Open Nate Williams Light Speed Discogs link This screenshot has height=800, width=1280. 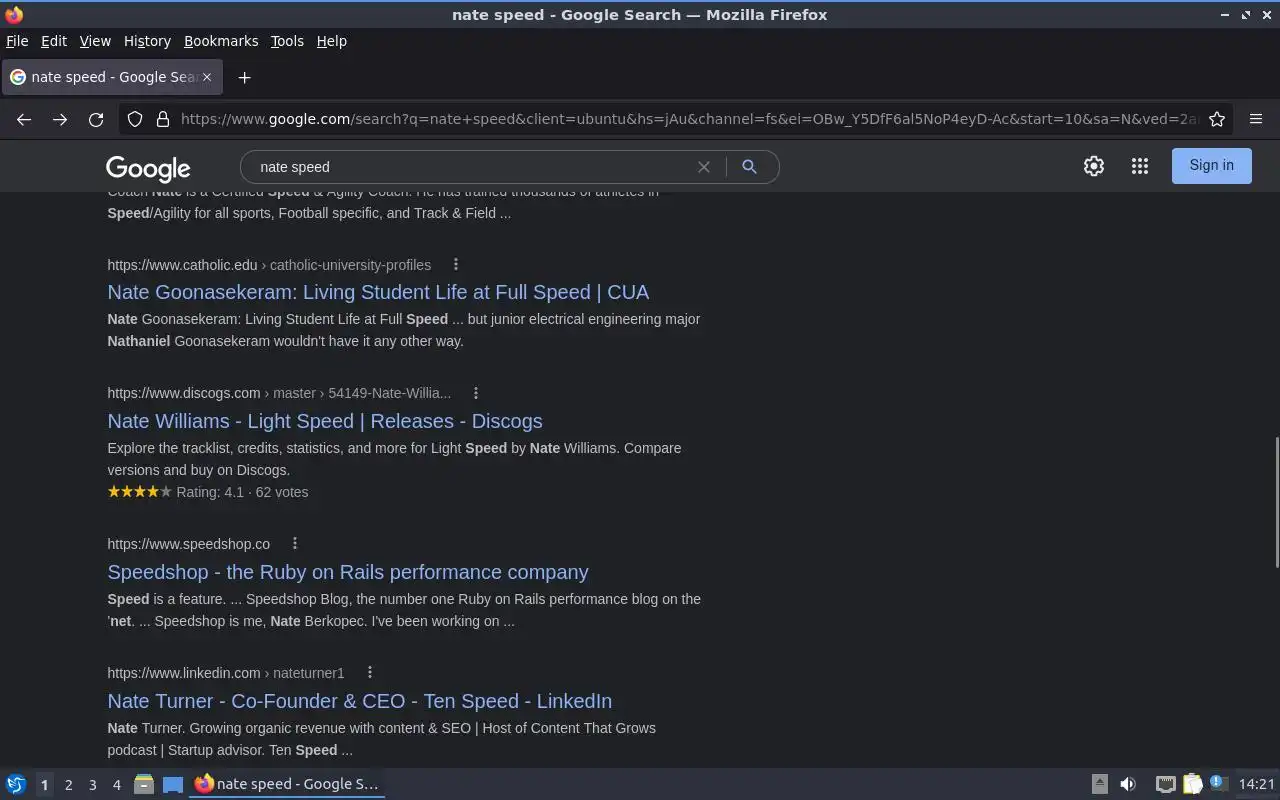325,421
